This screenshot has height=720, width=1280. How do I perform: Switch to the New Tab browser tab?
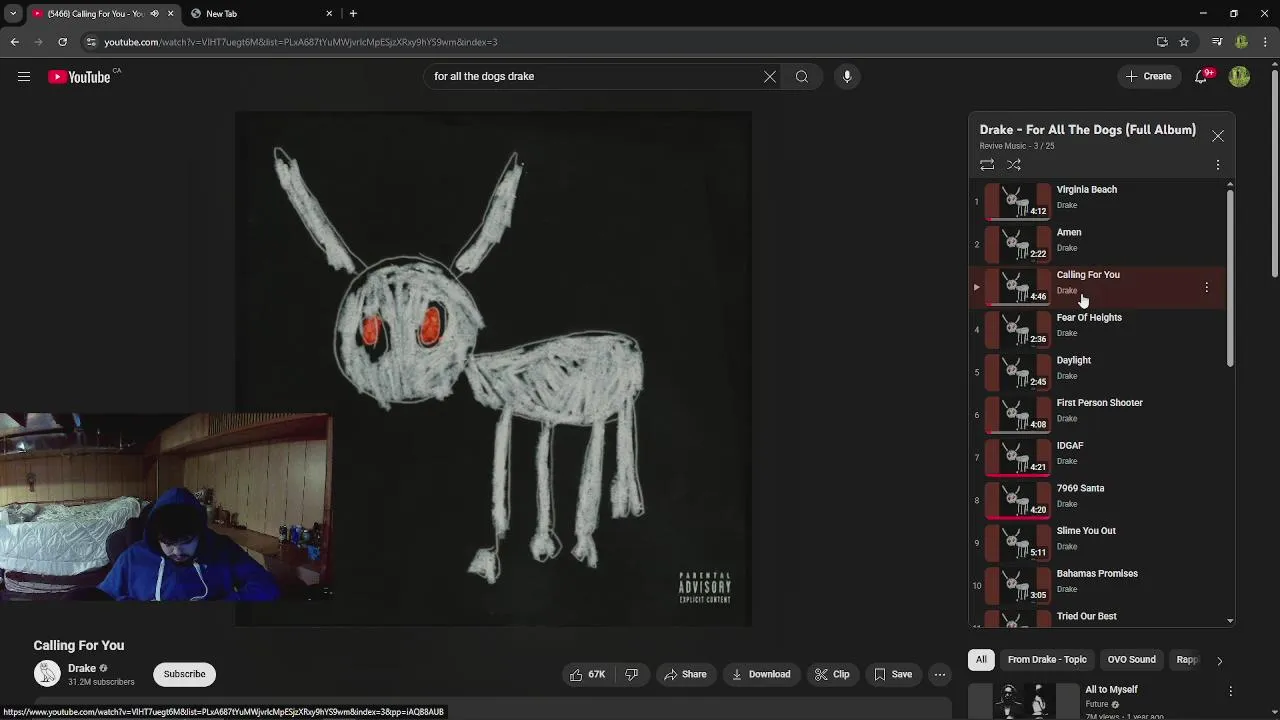(260, 14)
